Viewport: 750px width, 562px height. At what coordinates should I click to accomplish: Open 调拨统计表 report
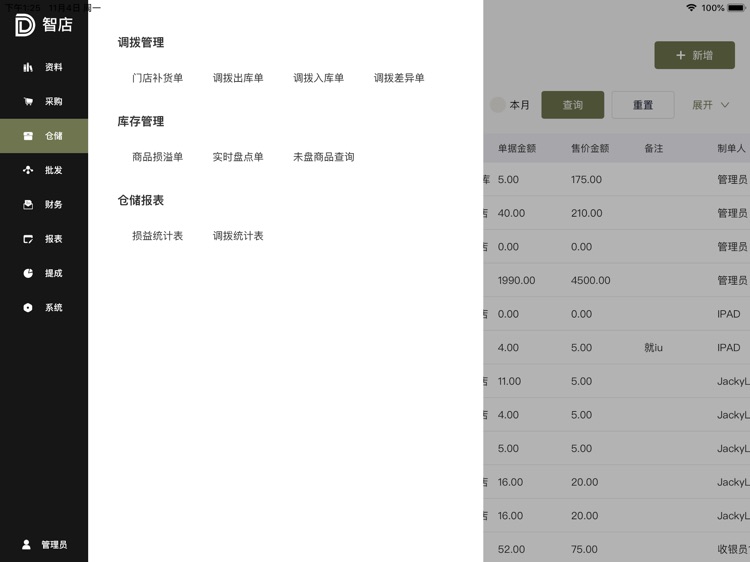(x=238, y=236)
